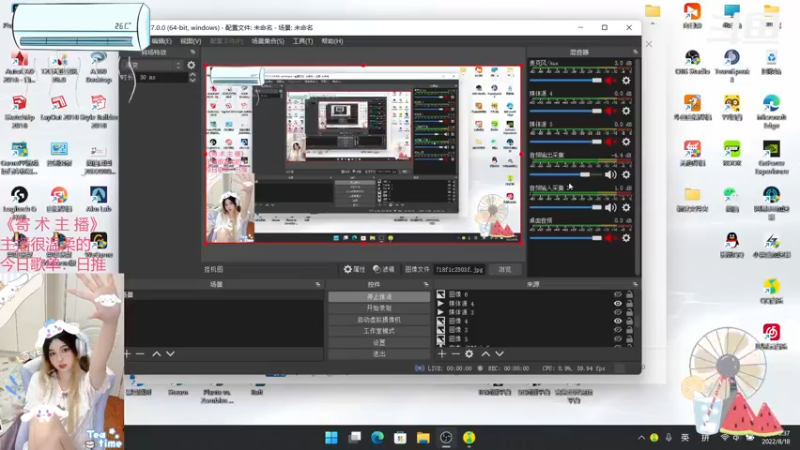
Task: Open the 帮助(H) menu
Action: (x=332, y=41)
